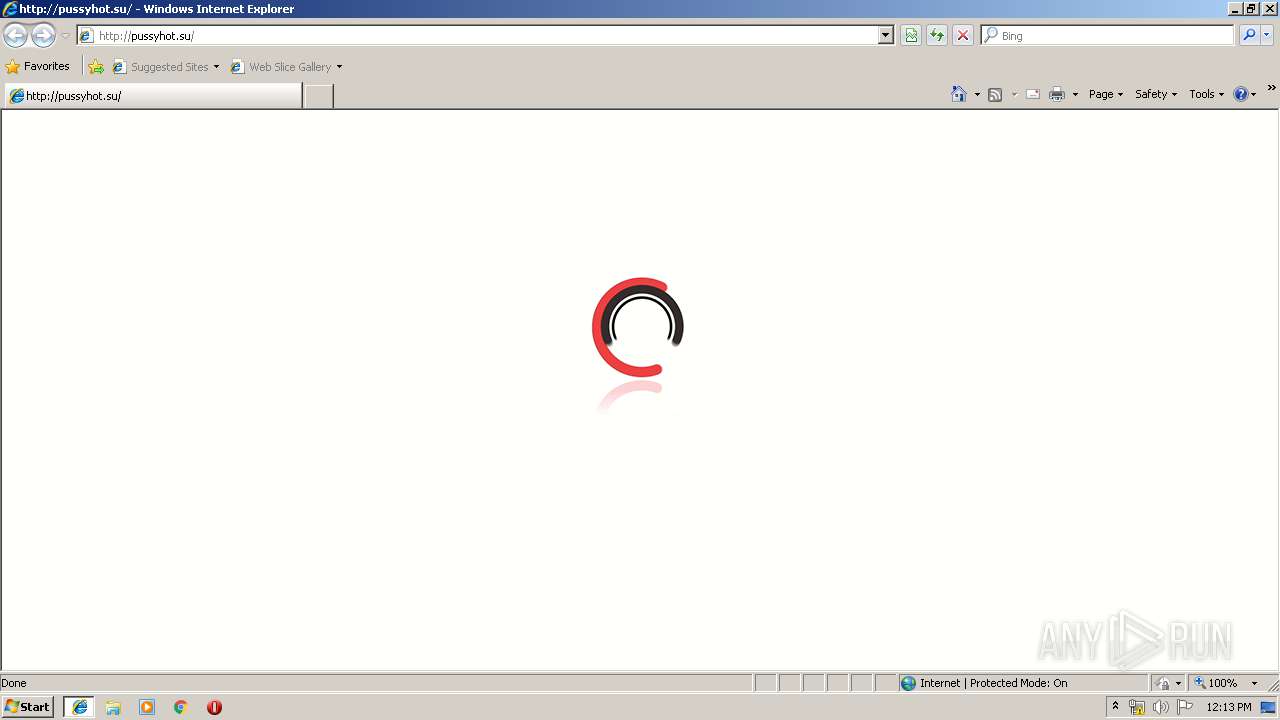Click the Refresh page icon

(937, 36)
